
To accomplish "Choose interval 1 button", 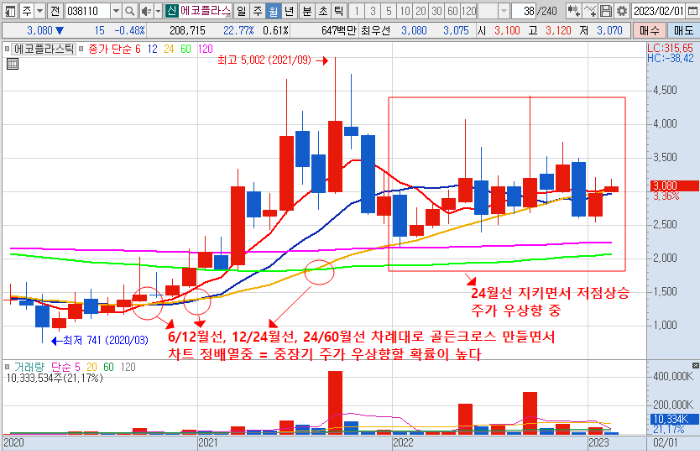I will 357,10.
